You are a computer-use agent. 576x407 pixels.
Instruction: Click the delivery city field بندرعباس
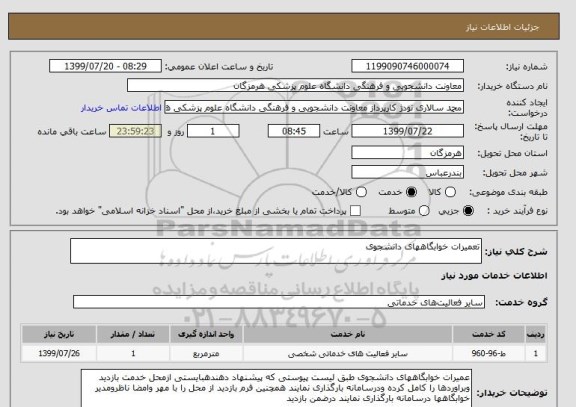point(407,172)
